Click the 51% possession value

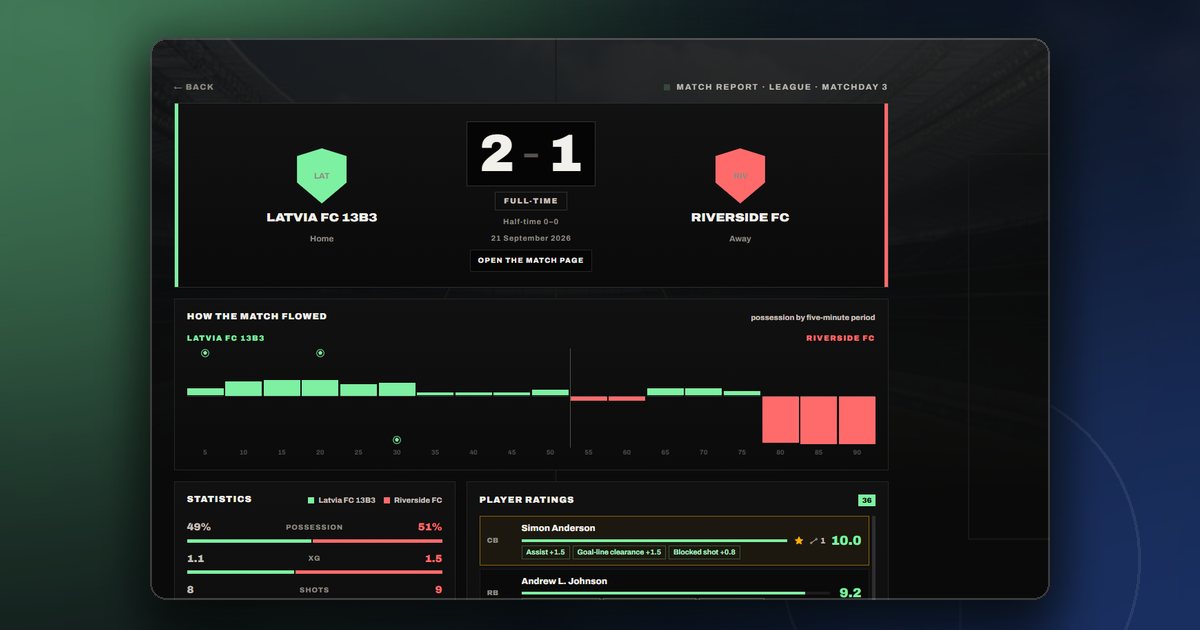click(430, 527)
